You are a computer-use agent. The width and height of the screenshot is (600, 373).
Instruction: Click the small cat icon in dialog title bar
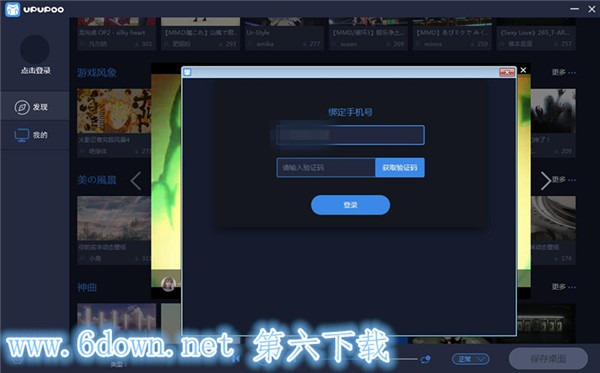point(187,72)
